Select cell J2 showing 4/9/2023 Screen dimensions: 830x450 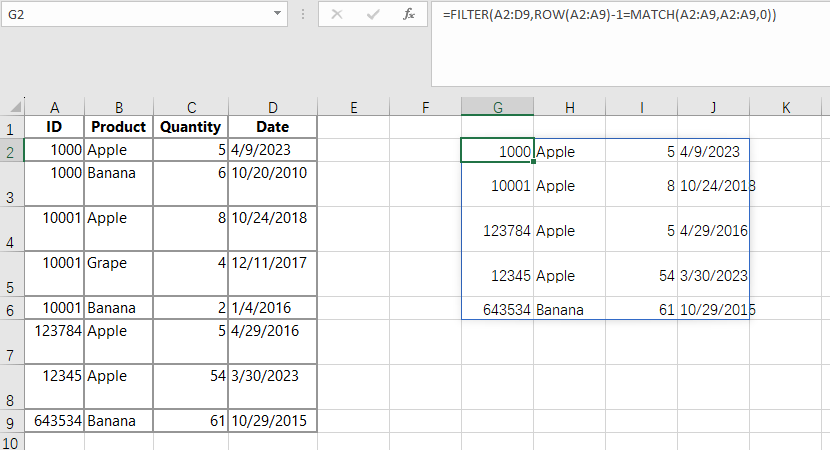(x=714, y=150)
